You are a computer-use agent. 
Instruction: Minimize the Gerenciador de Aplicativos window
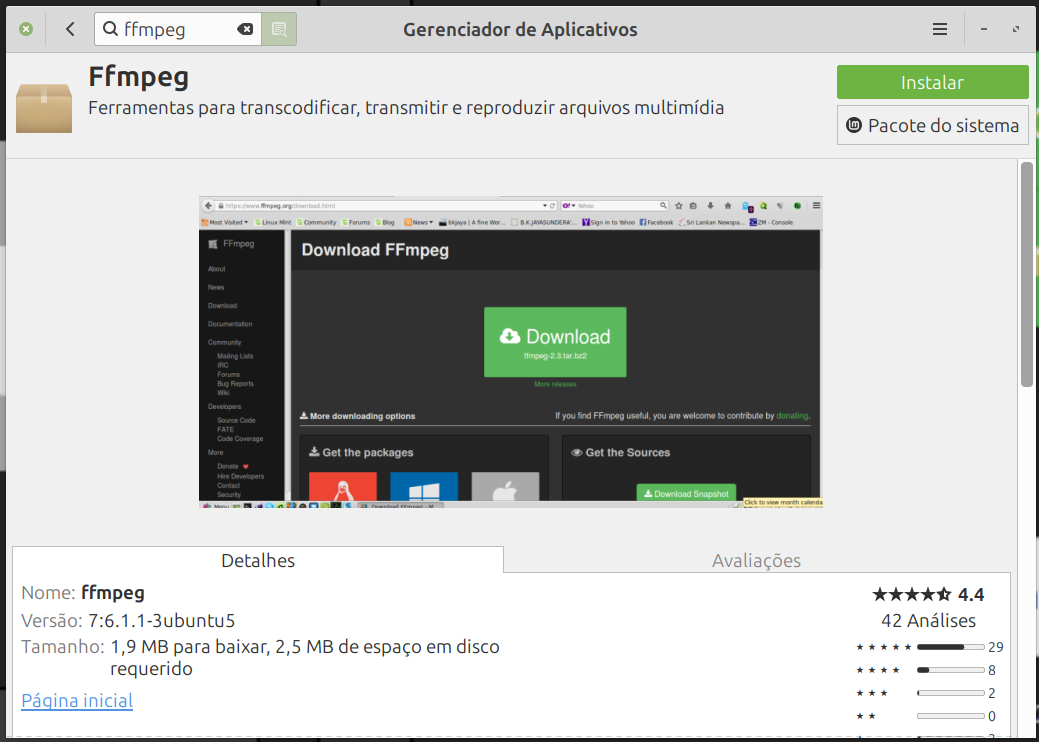(984, 29)
